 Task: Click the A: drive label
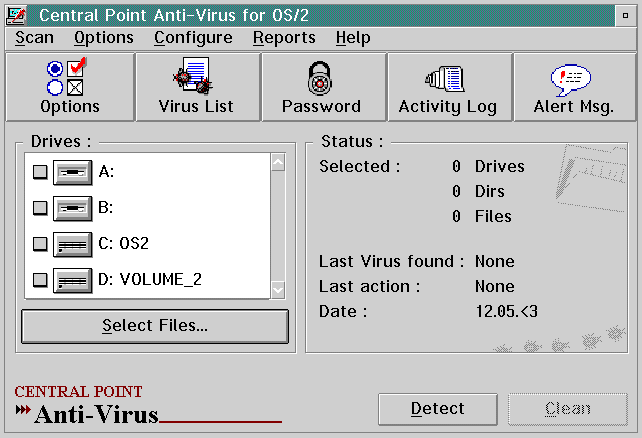106,172
